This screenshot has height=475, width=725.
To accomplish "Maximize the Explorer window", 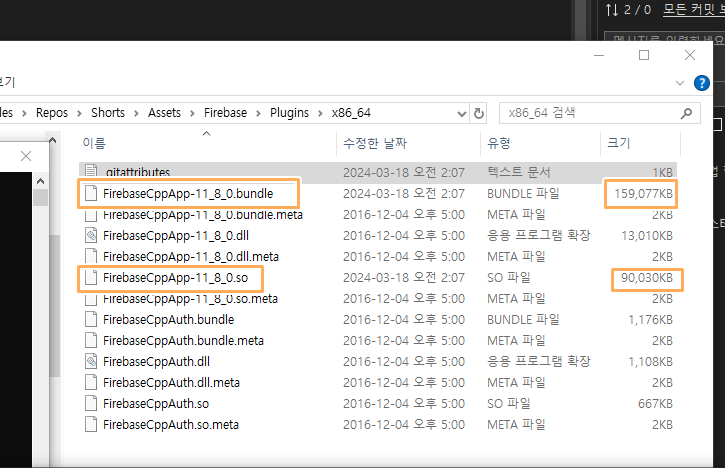I will [x=644, y=56].
